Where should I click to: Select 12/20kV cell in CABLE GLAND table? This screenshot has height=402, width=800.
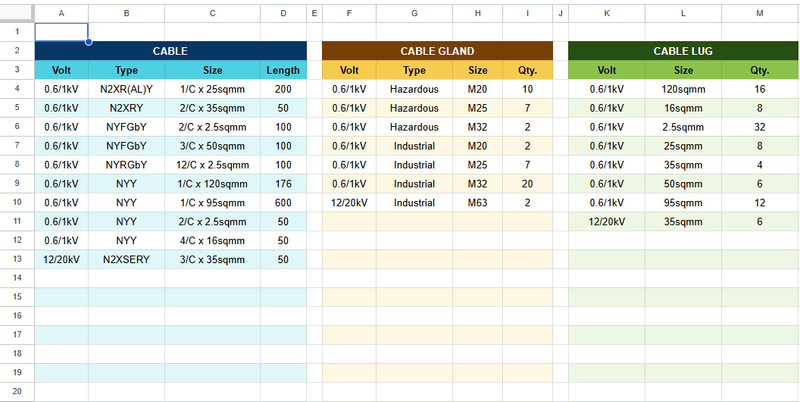(x=349, y=203)
